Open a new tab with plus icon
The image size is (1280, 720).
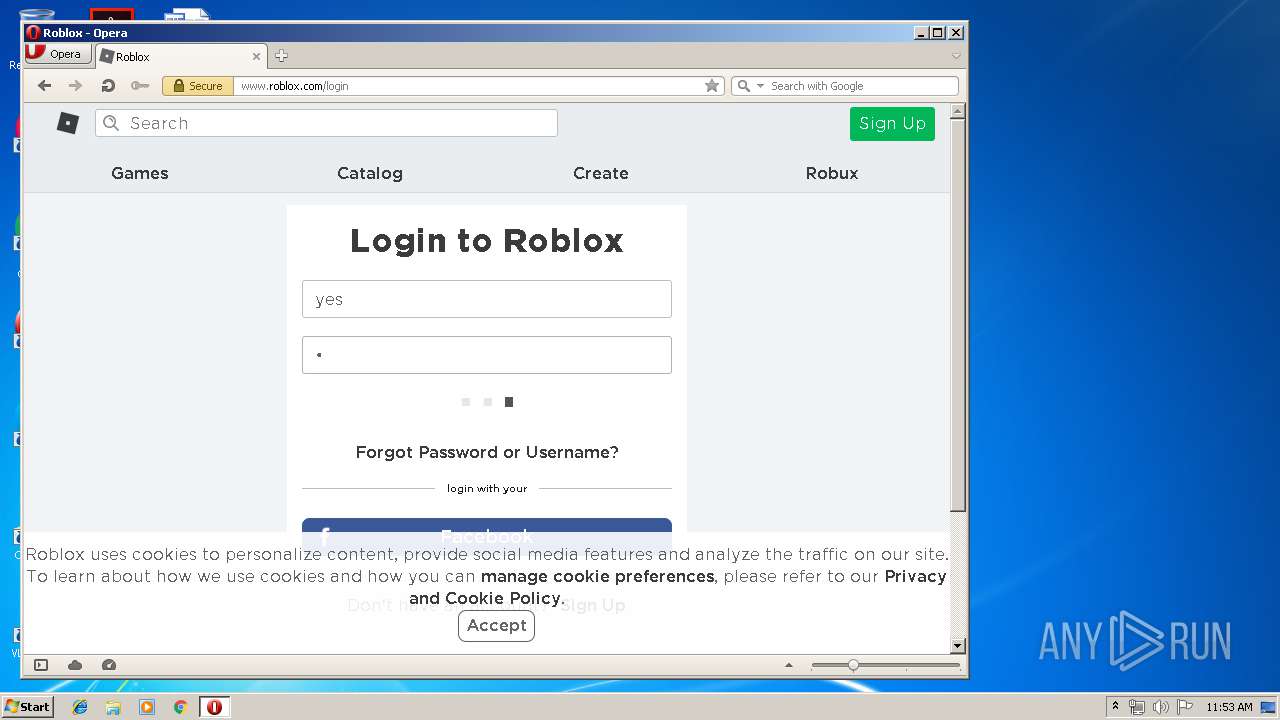click(x=281, y=56)
